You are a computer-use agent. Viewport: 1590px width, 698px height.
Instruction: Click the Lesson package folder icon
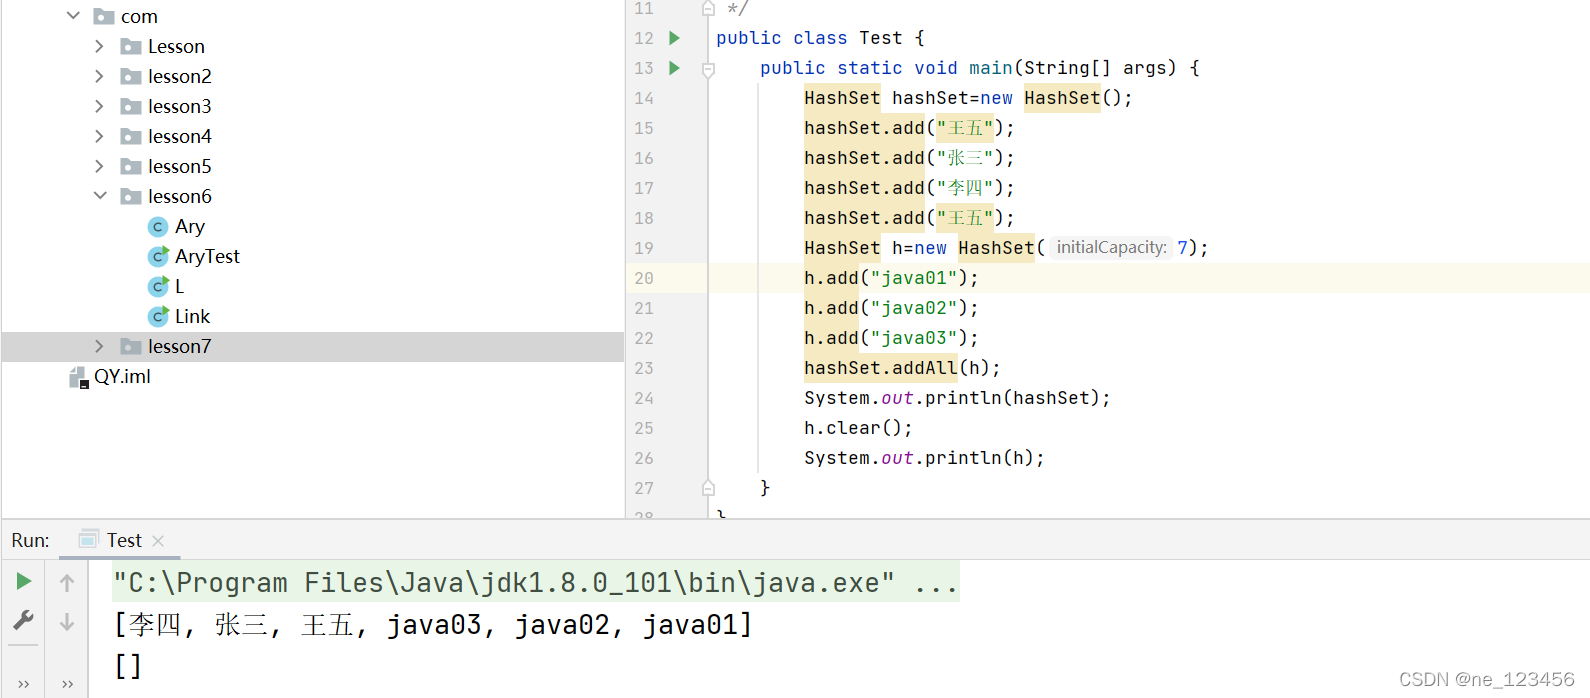click(x=131, y=46)
